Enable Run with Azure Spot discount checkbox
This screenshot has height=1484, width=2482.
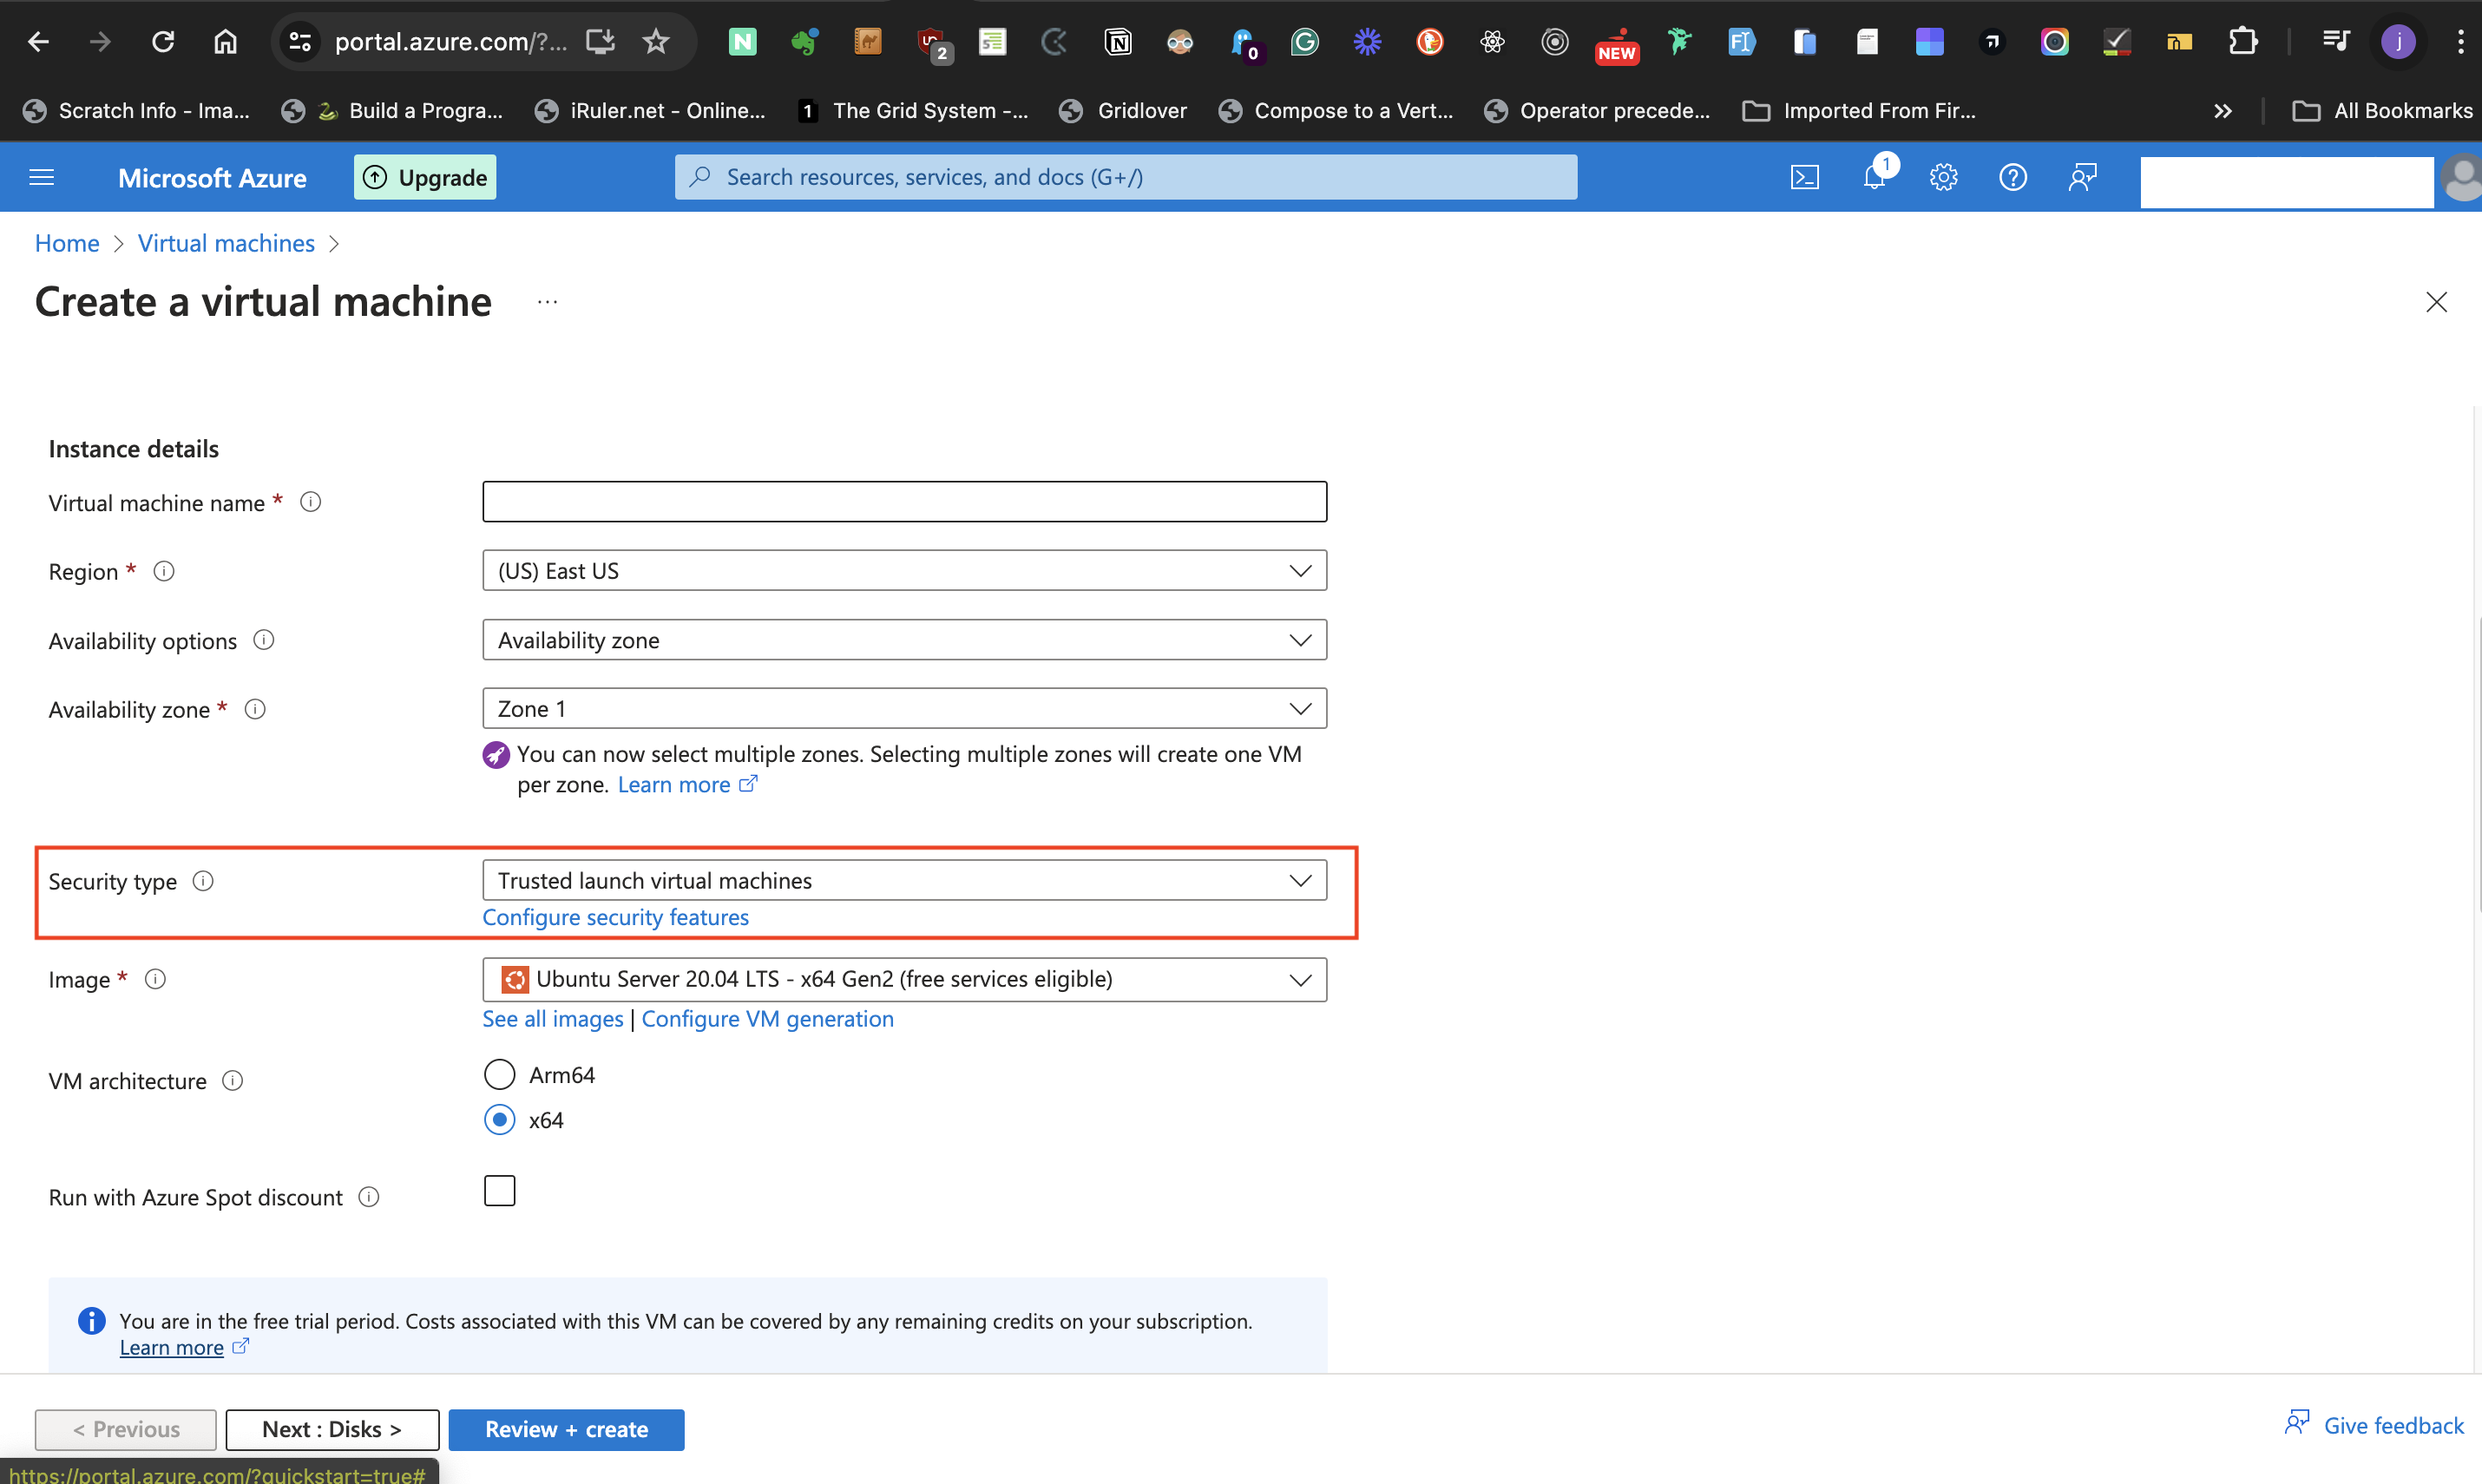click(499, 1191)
